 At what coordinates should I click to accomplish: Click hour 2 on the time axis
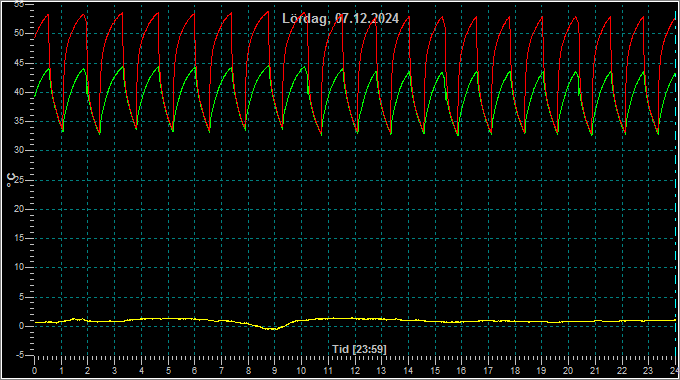point(88,371)
